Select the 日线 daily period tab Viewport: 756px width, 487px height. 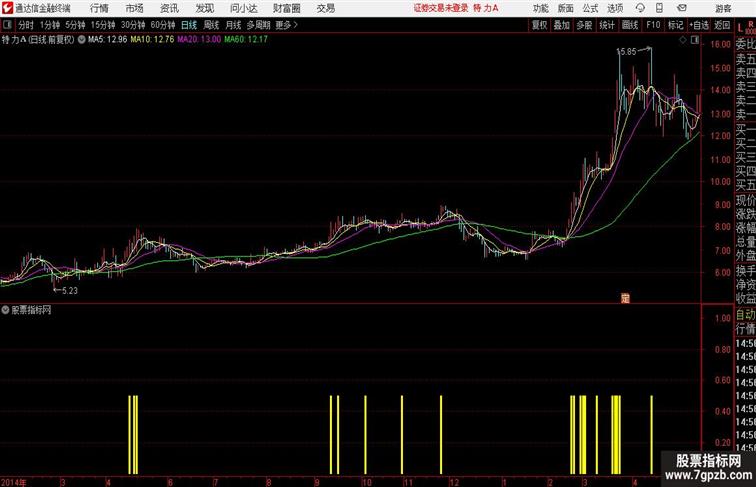(189, 25)
